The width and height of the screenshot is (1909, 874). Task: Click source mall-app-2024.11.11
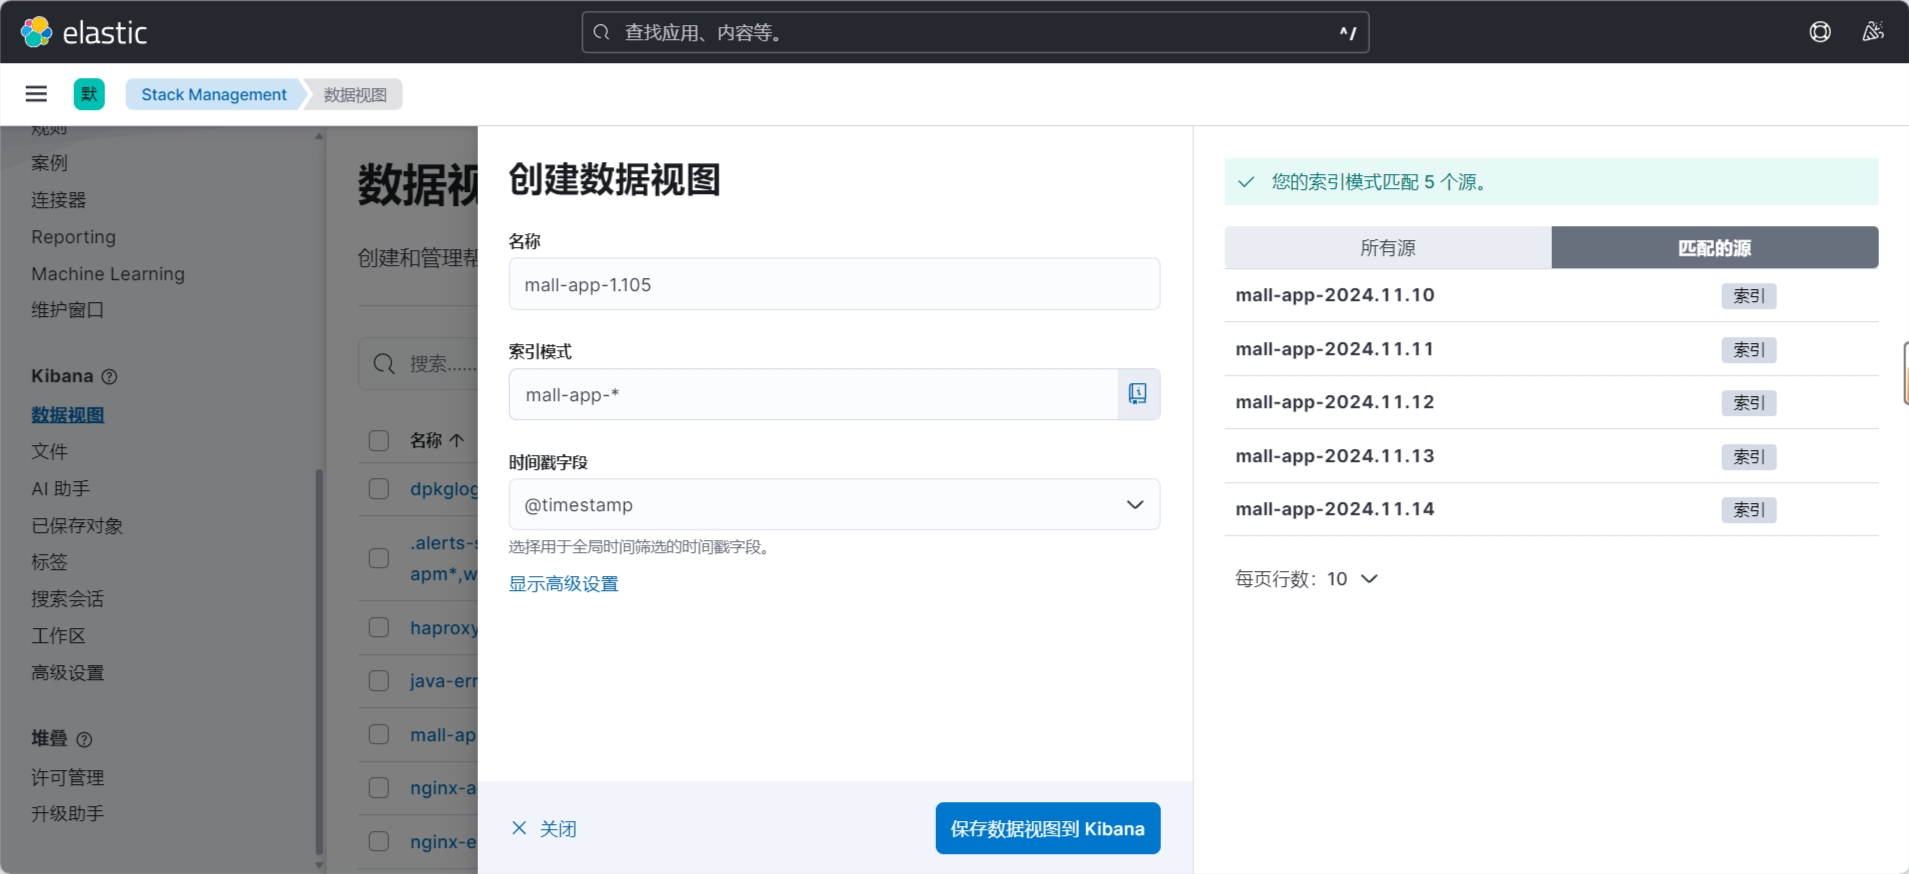[1335, 349]
